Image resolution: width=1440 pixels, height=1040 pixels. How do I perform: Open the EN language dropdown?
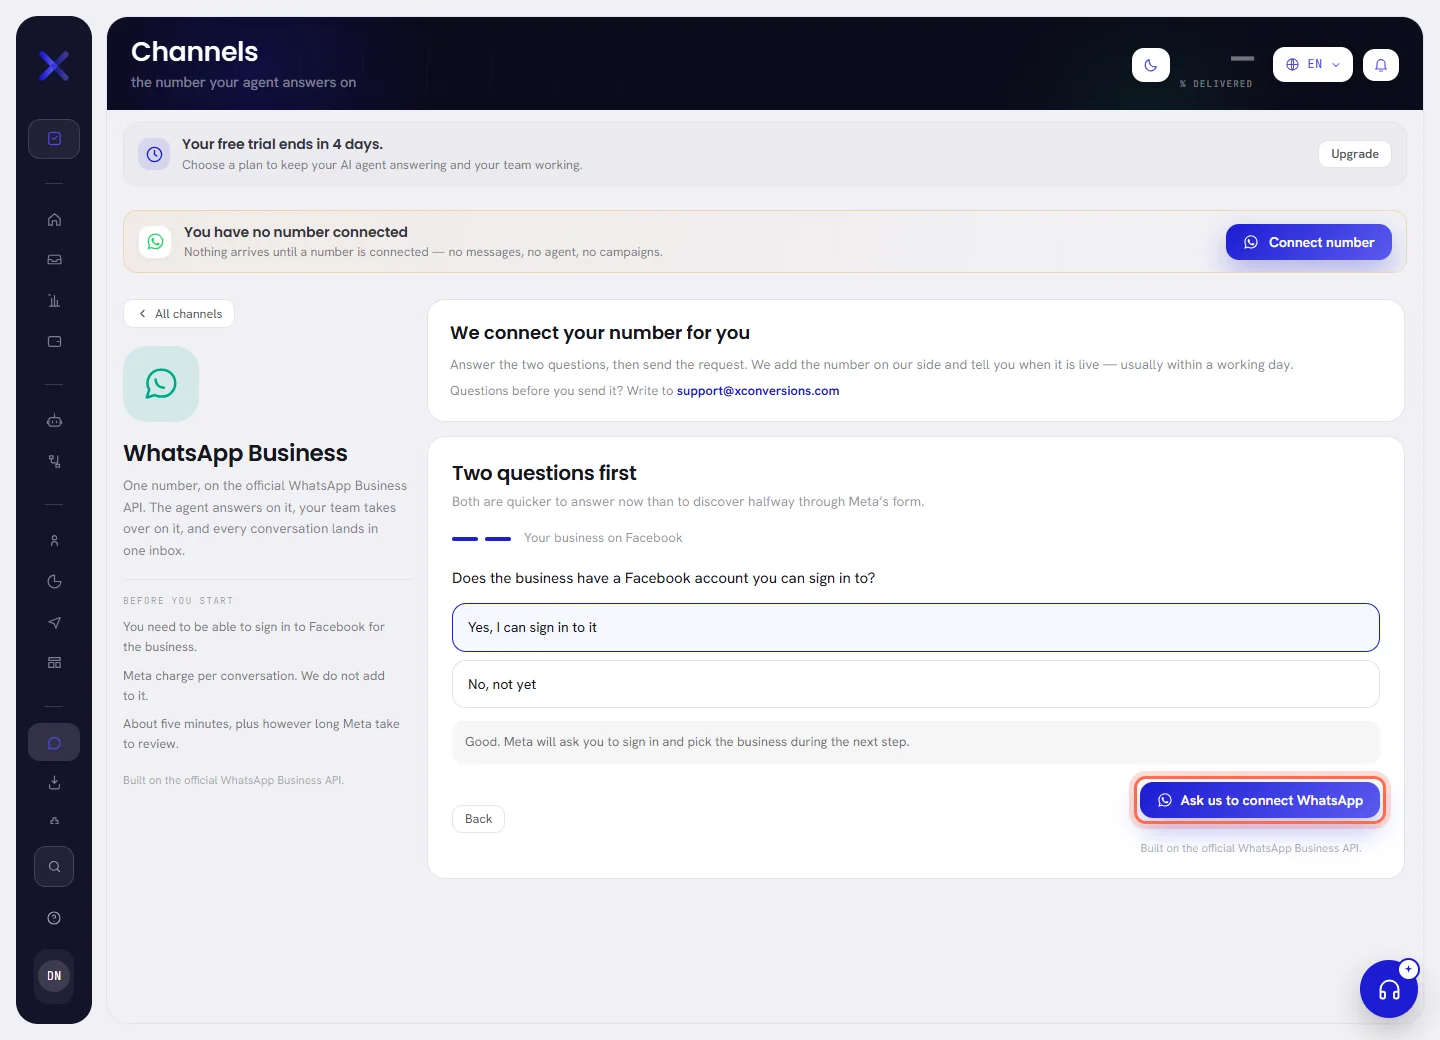point(1313,64)
